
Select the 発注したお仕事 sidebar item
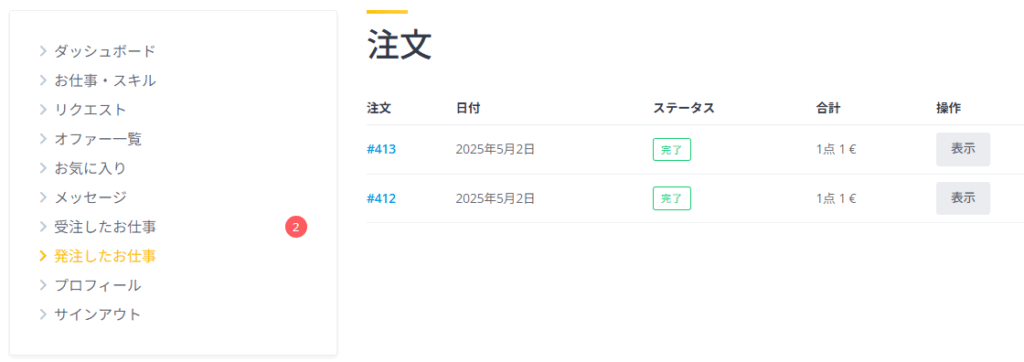click(105, 256)
